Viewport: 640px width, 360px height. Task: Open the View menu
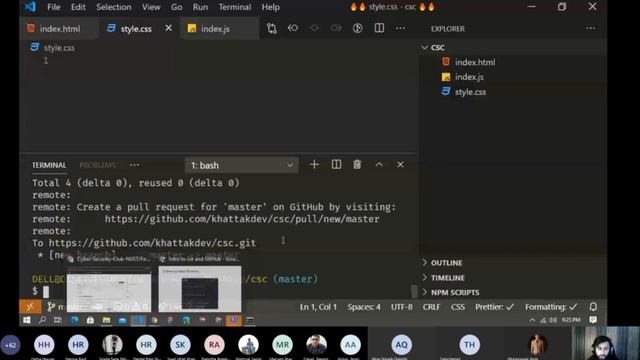pyautogui.click(x=151, y=7)
